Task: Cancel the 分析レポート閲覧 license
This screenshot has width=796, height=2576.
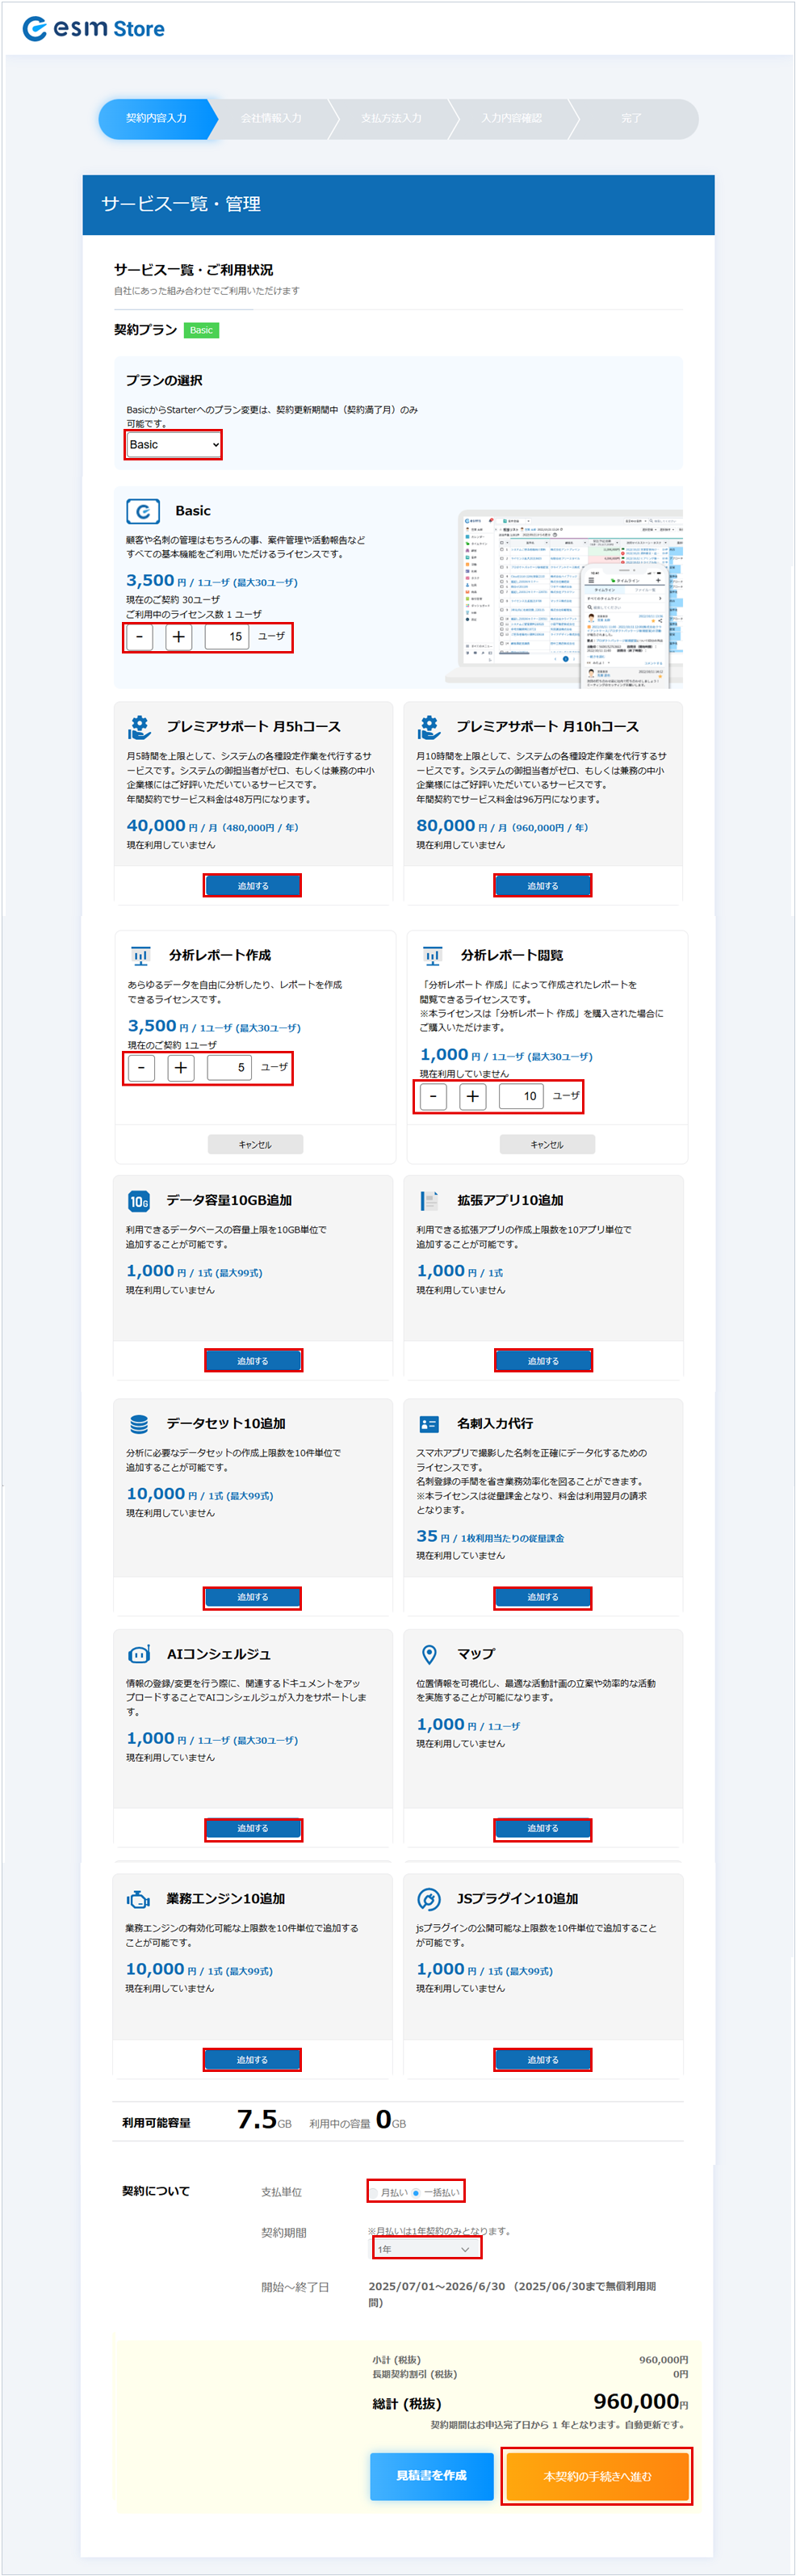Action: (547, 1145)
